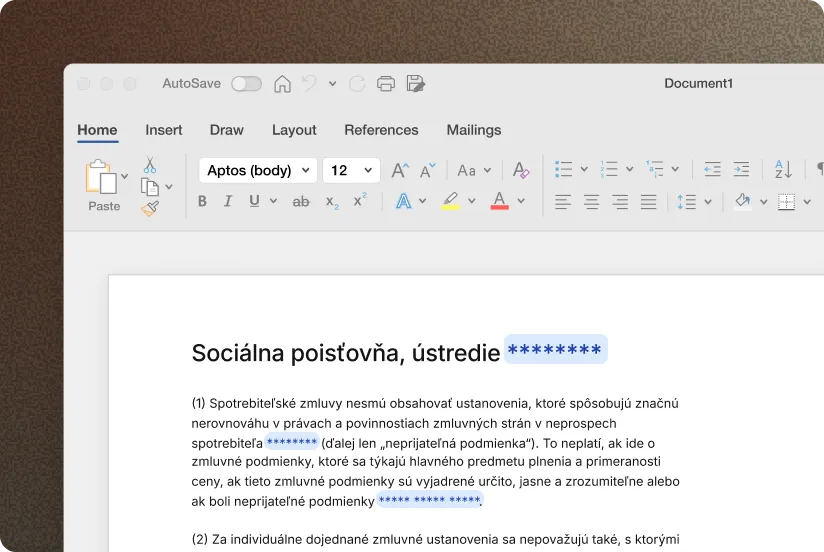Expand line spacing dropdown arrow
The height and width of the screenshot is (552, 824).
[x=708, y=202]
